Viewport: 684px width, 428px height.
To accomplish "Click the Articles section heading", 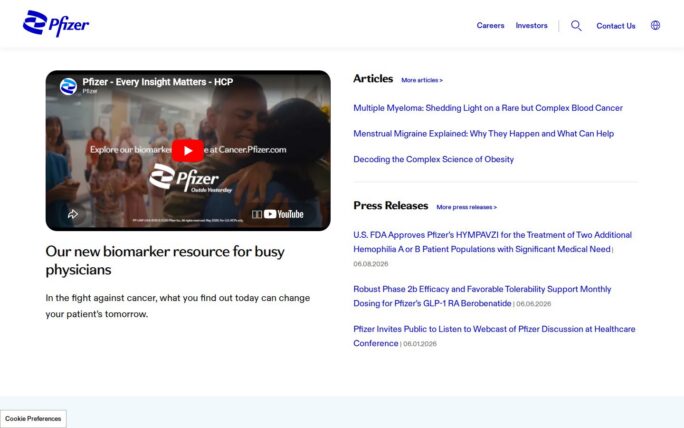I will [373, 79].
